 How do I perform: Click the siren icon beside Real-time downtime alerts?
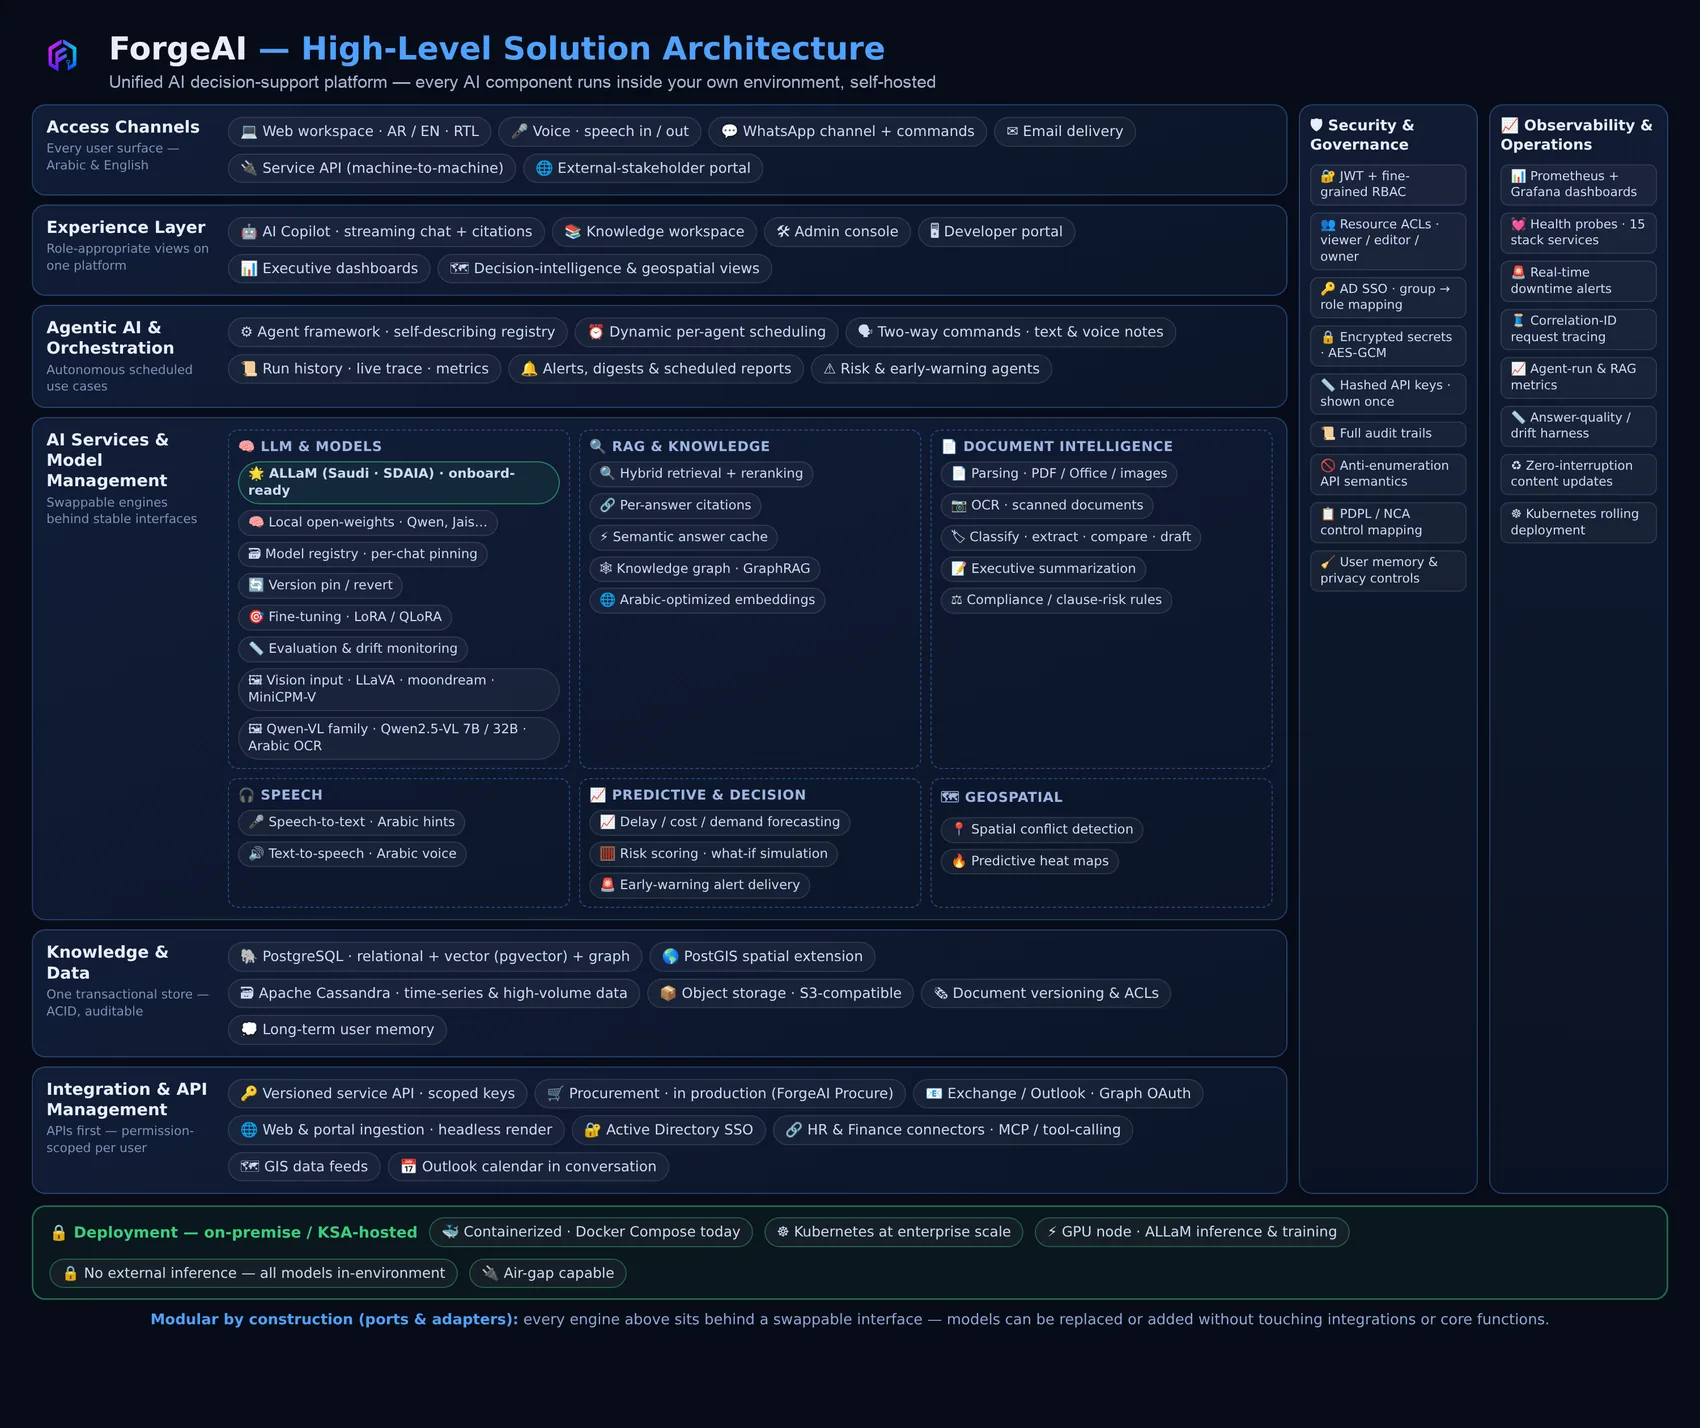[x=1518, y=272]
